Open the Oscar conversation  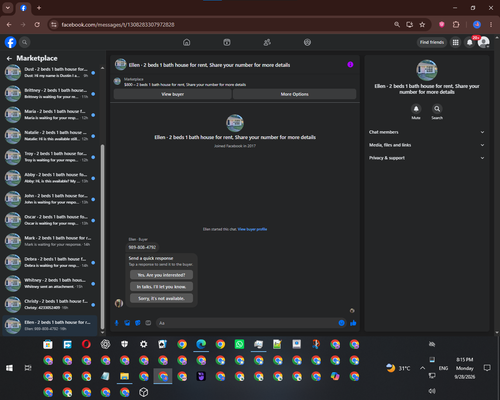pyautogui.click(x=50, y=220)
